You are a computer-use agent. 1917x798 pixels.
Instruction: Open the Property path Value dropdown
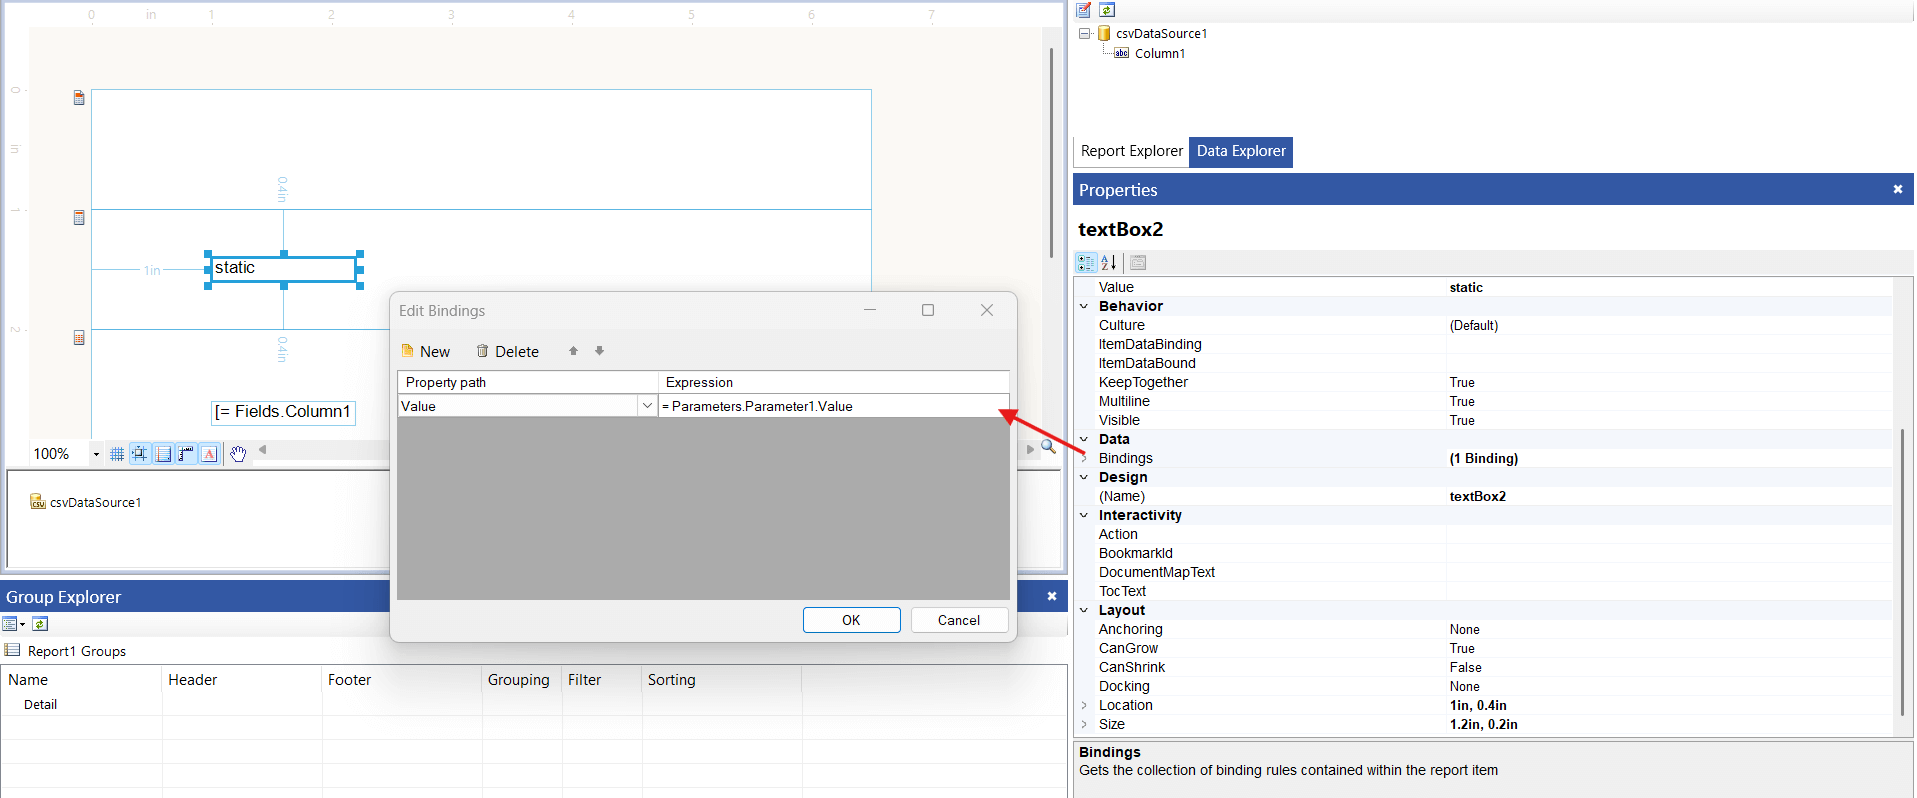pyautogui.click(x=647, y=406)
